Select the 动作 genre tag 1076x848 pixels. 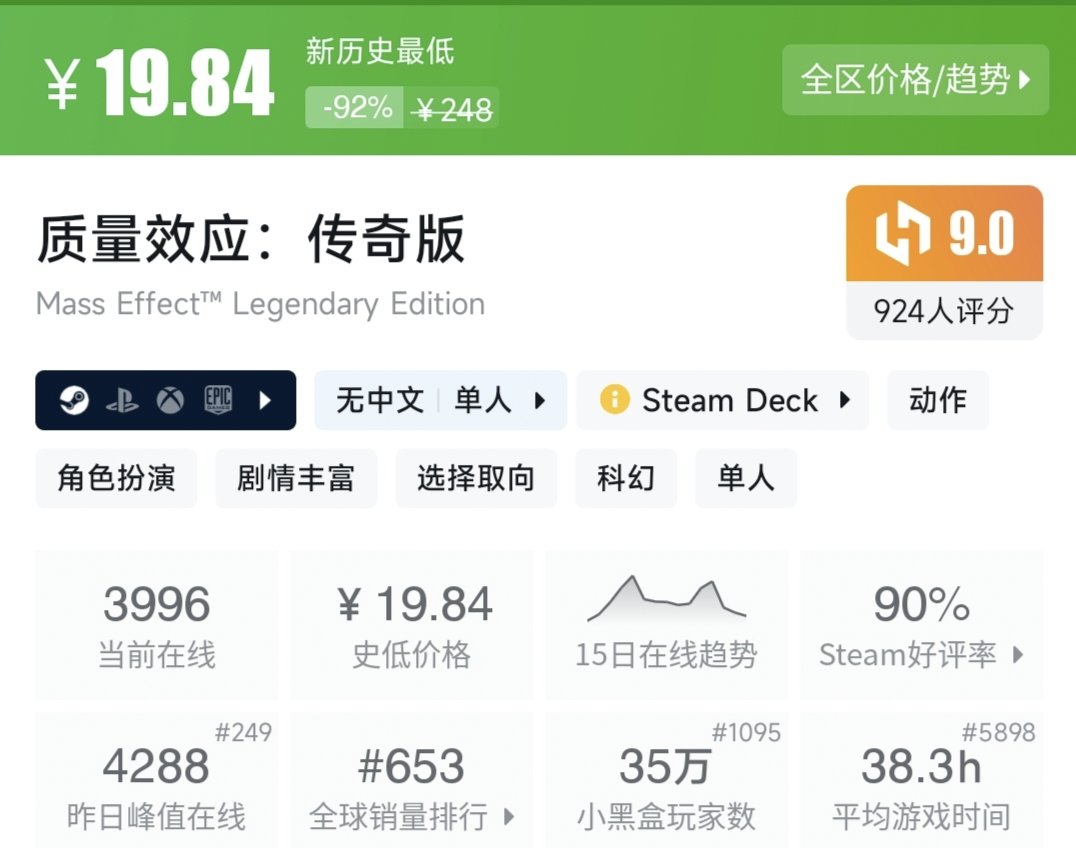[937, 400]
